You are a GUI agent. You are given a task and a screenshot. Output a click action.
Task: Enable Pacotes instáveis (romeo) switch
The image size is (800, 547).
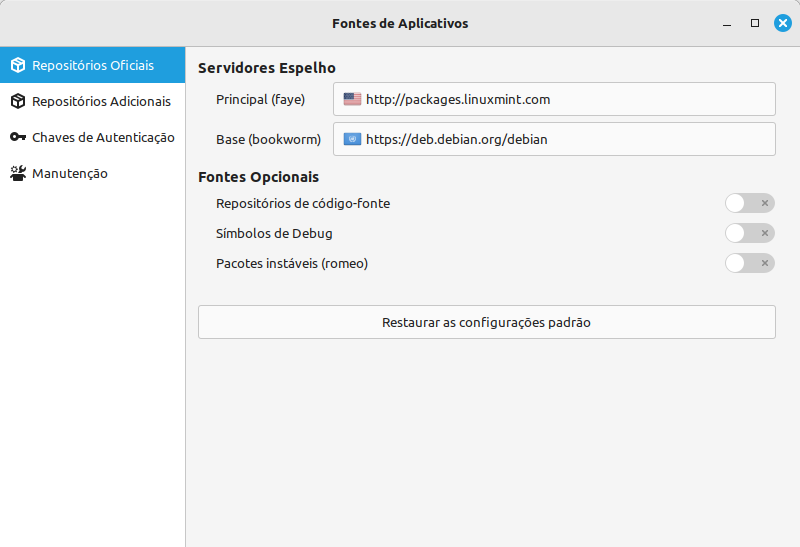[x=749, y=263]
